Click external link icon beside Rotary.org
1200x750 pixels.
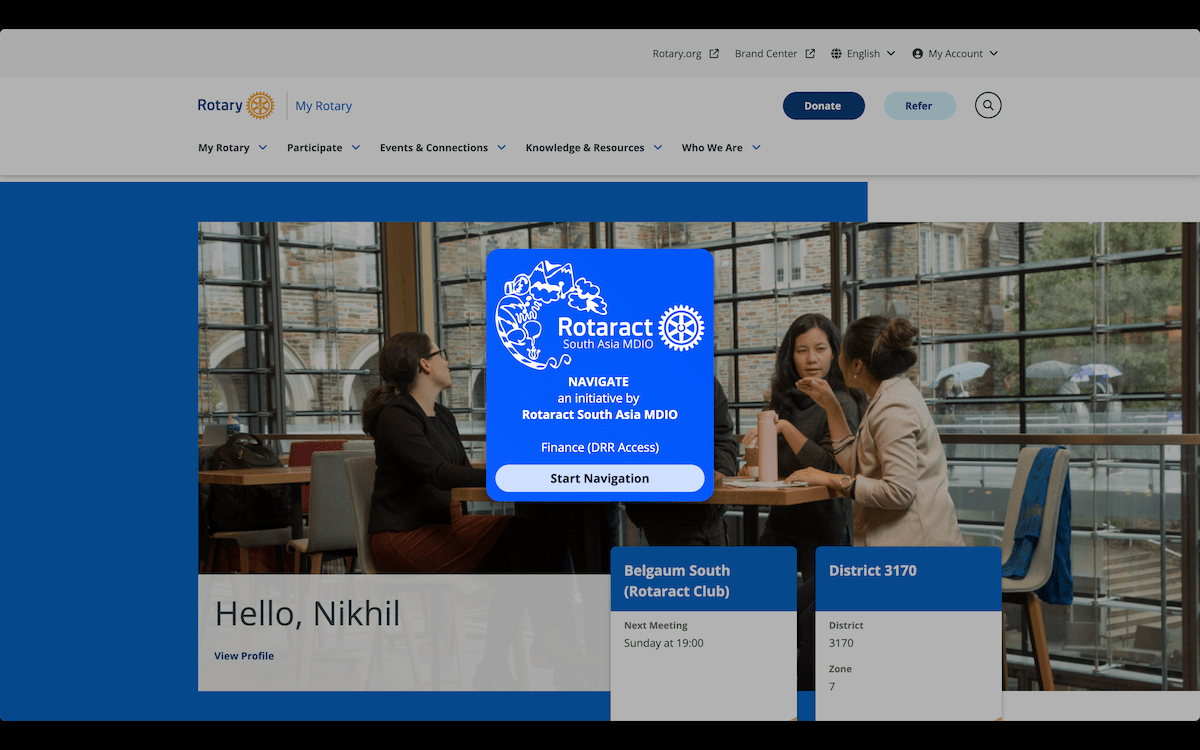coord(714,54)
